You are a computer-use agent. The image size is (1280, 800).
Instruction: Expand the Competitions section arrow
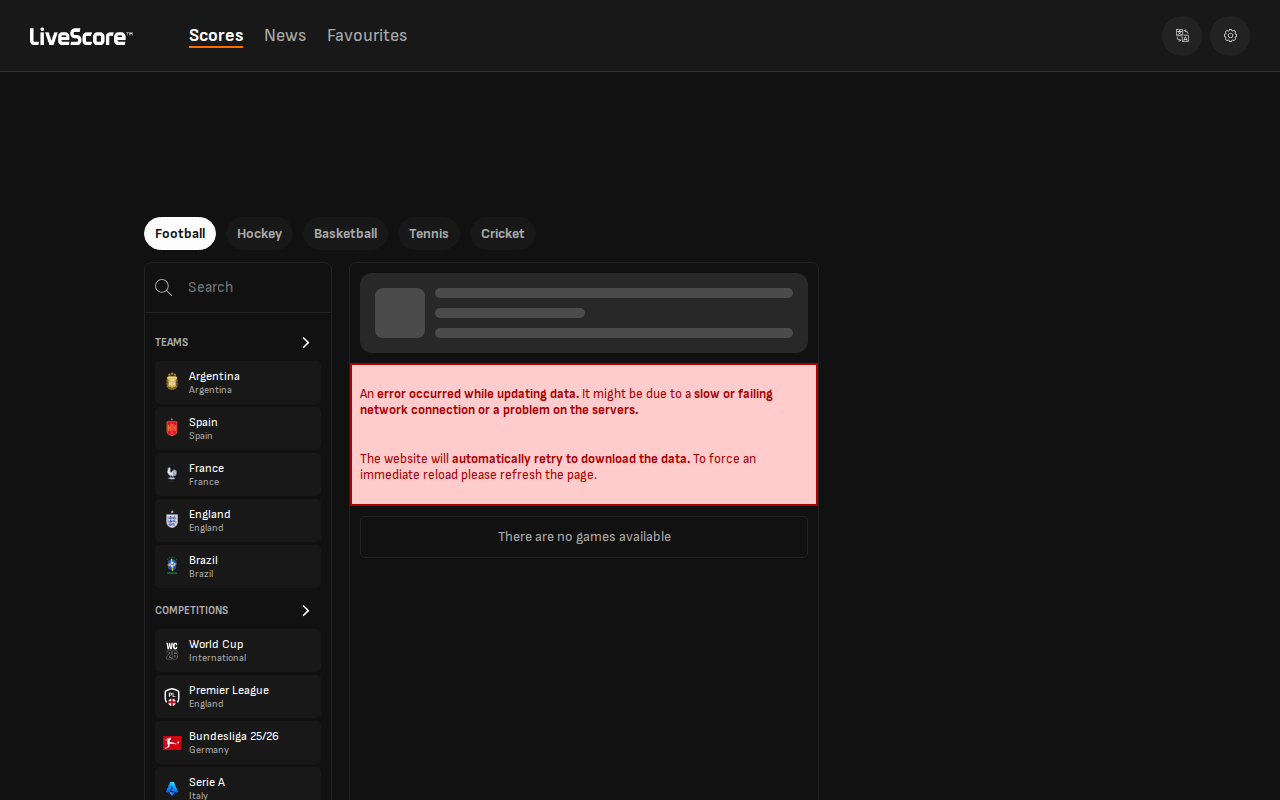[x=306, y=610]
